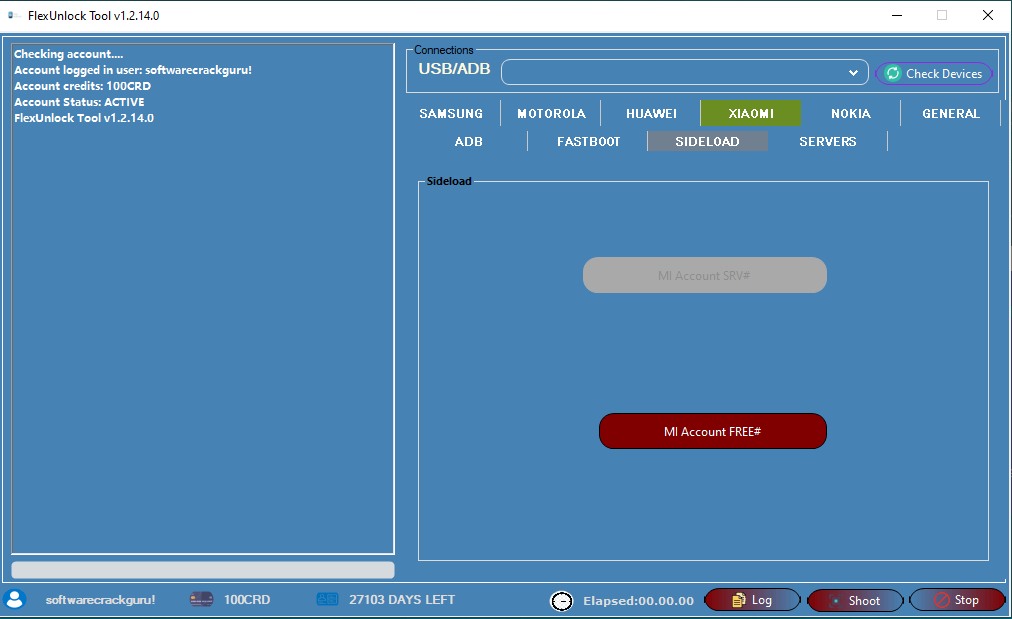Click the subscription days-left icon
Screen dimensions: 1012x619
tap(327, 600)
